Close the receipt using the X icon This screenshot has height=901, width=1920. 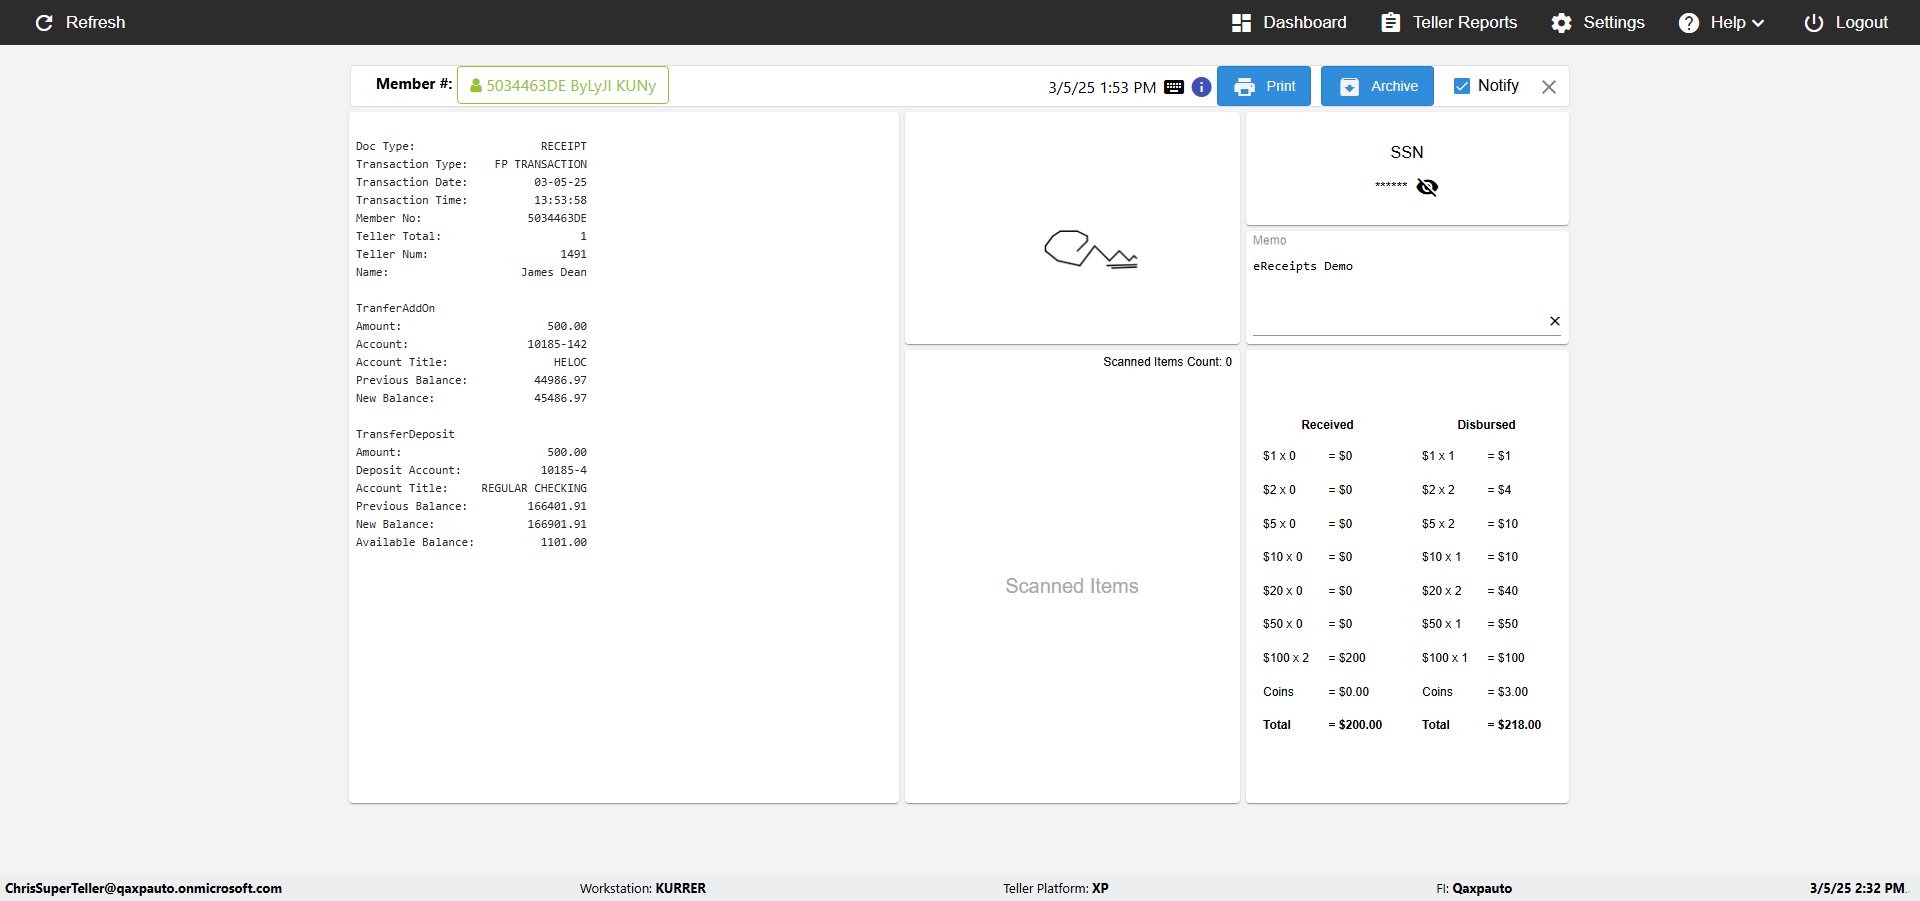pos(1549,87)
